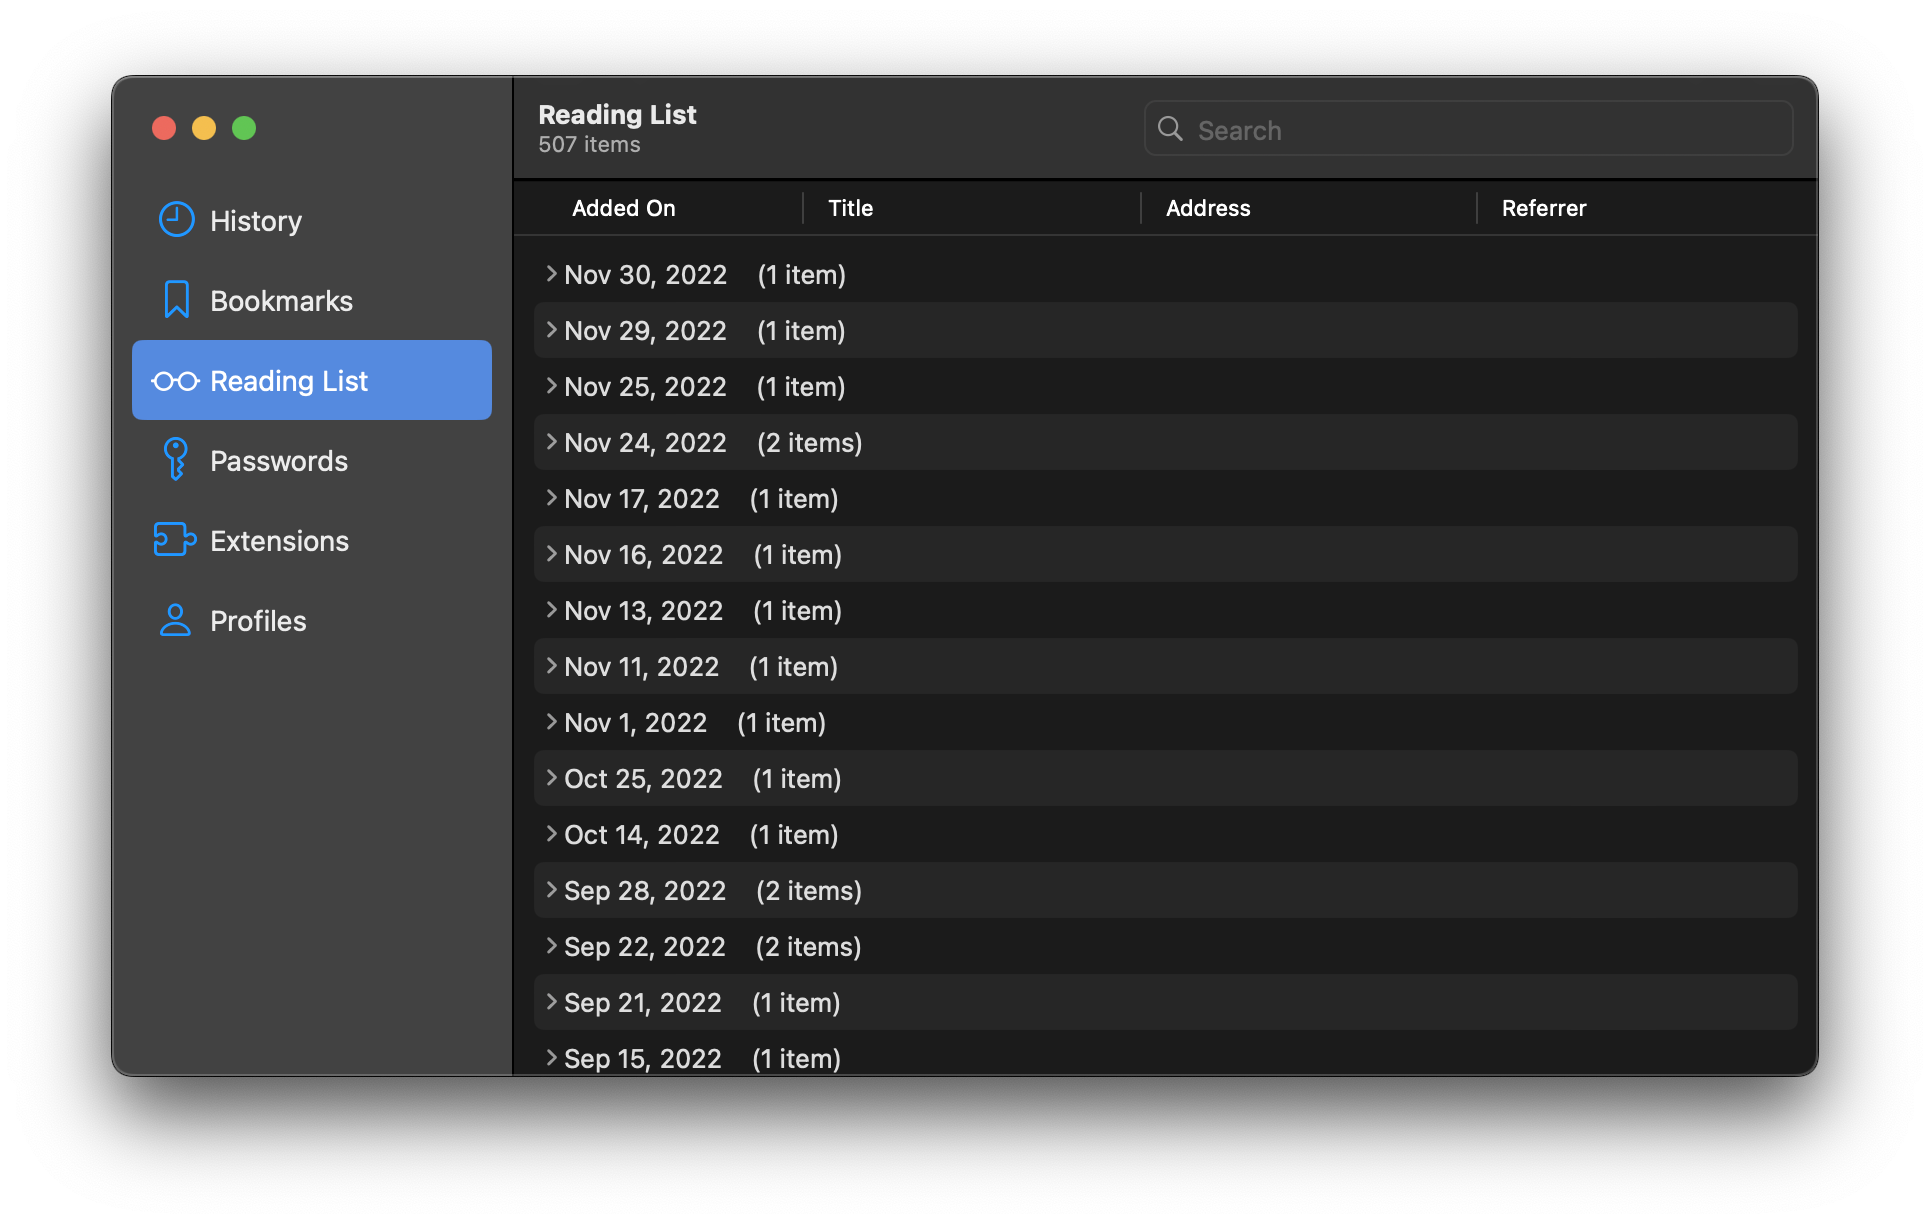Select the Bookmarks sidebar icon
Viewport: 1930px width, 1224px height.
coord(176,300)
